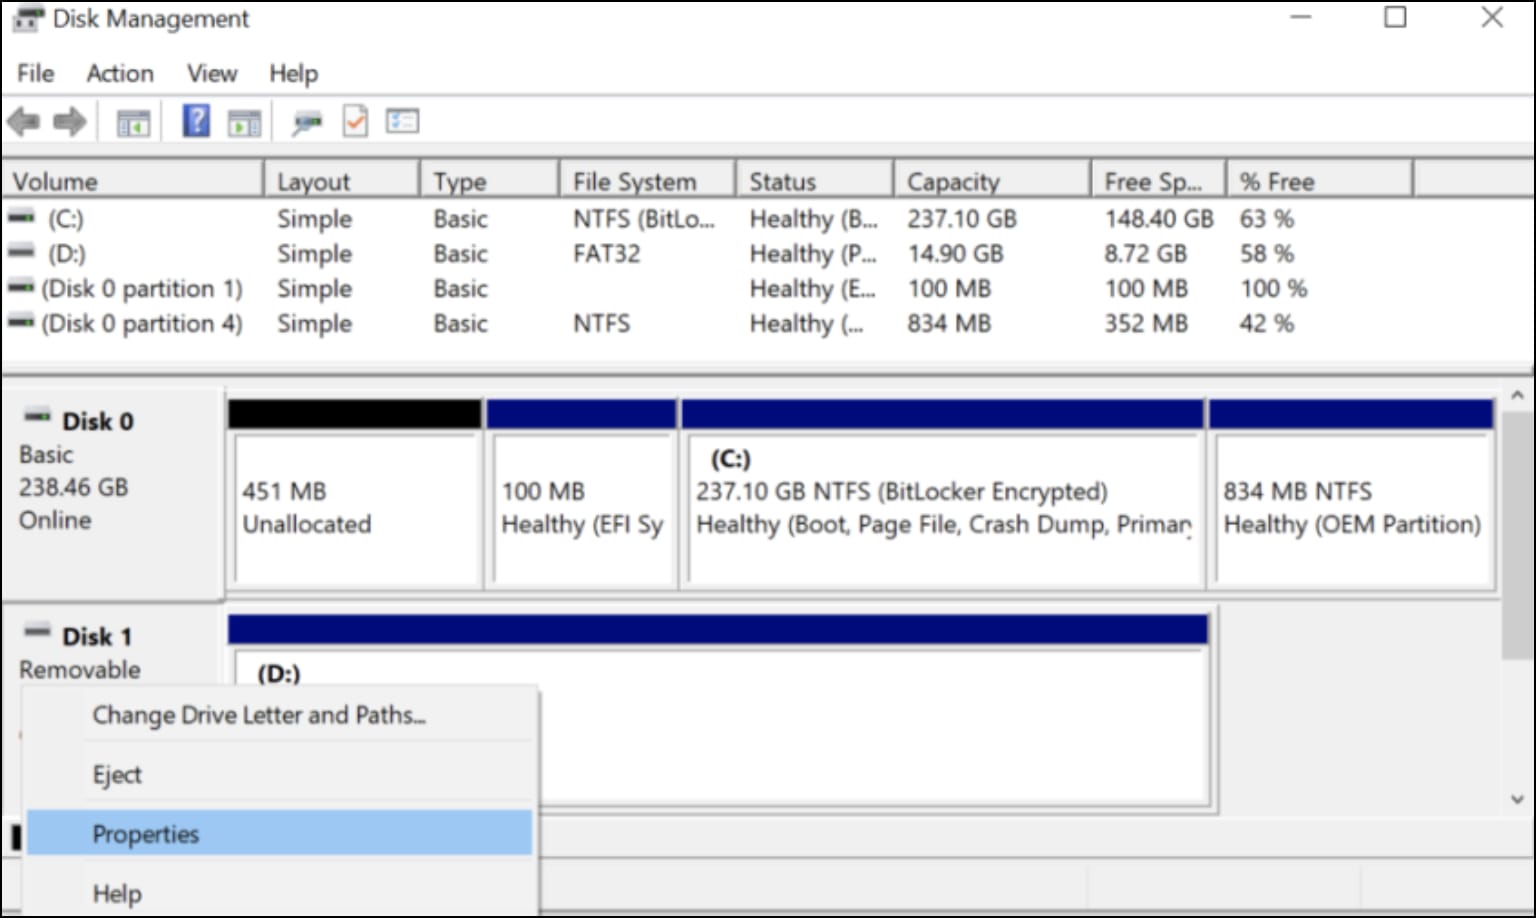The width and height of the screenshot is (1536, 918).
Task: Click Show/Hide Action Pane toolbar icon
Action: coord(244,123)
